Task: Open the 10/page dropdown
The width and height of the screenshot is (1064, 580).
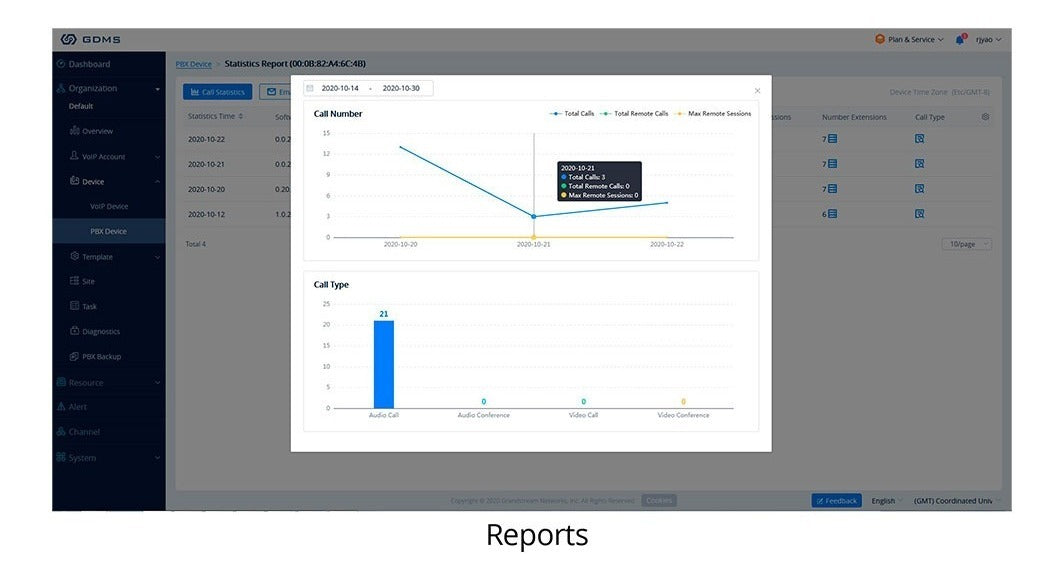Action: click(x=966, y=243)
